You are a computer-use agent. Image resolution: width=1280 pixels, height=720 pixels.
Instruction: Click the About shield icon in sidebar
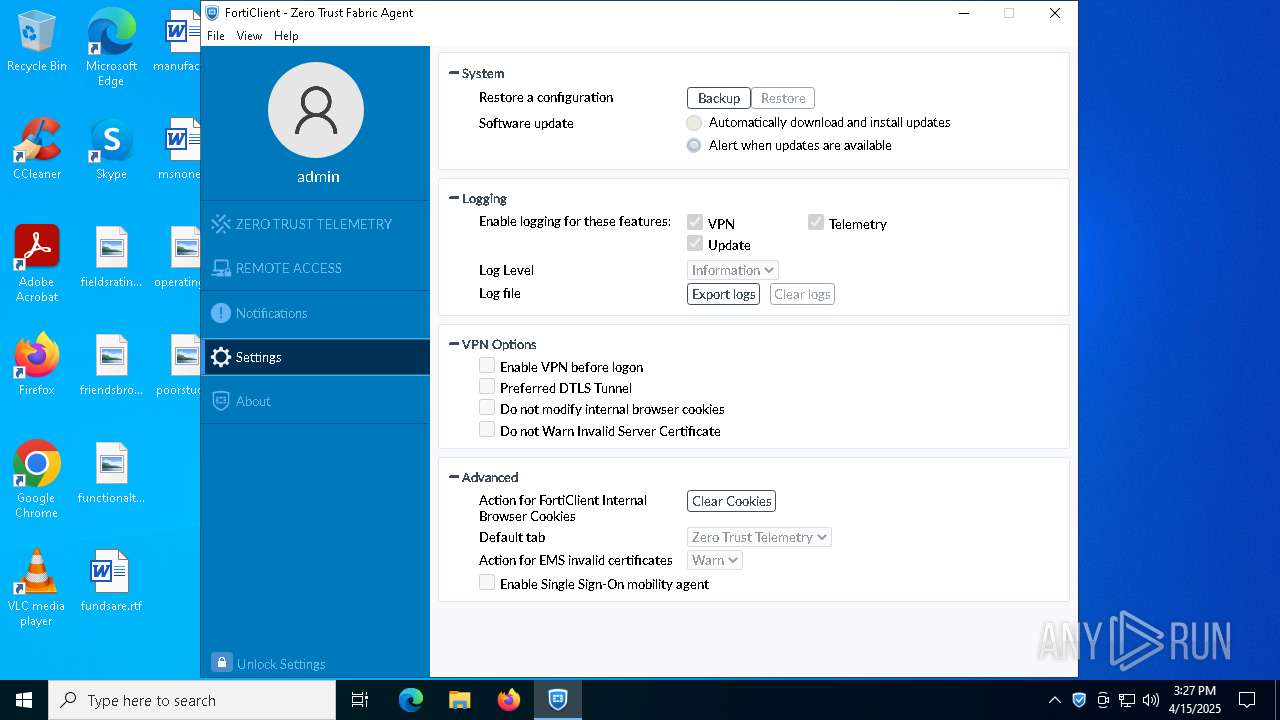tap(221, 401)
